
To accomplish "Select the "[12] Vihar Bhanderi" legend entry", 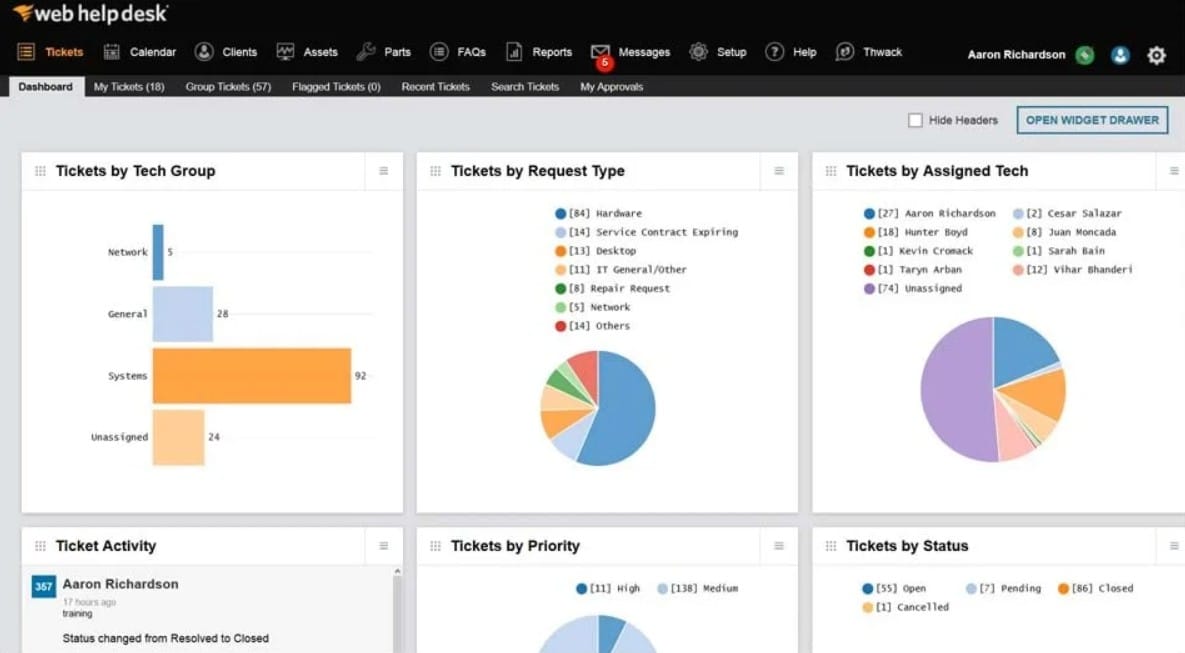I will coord(1073,269).
